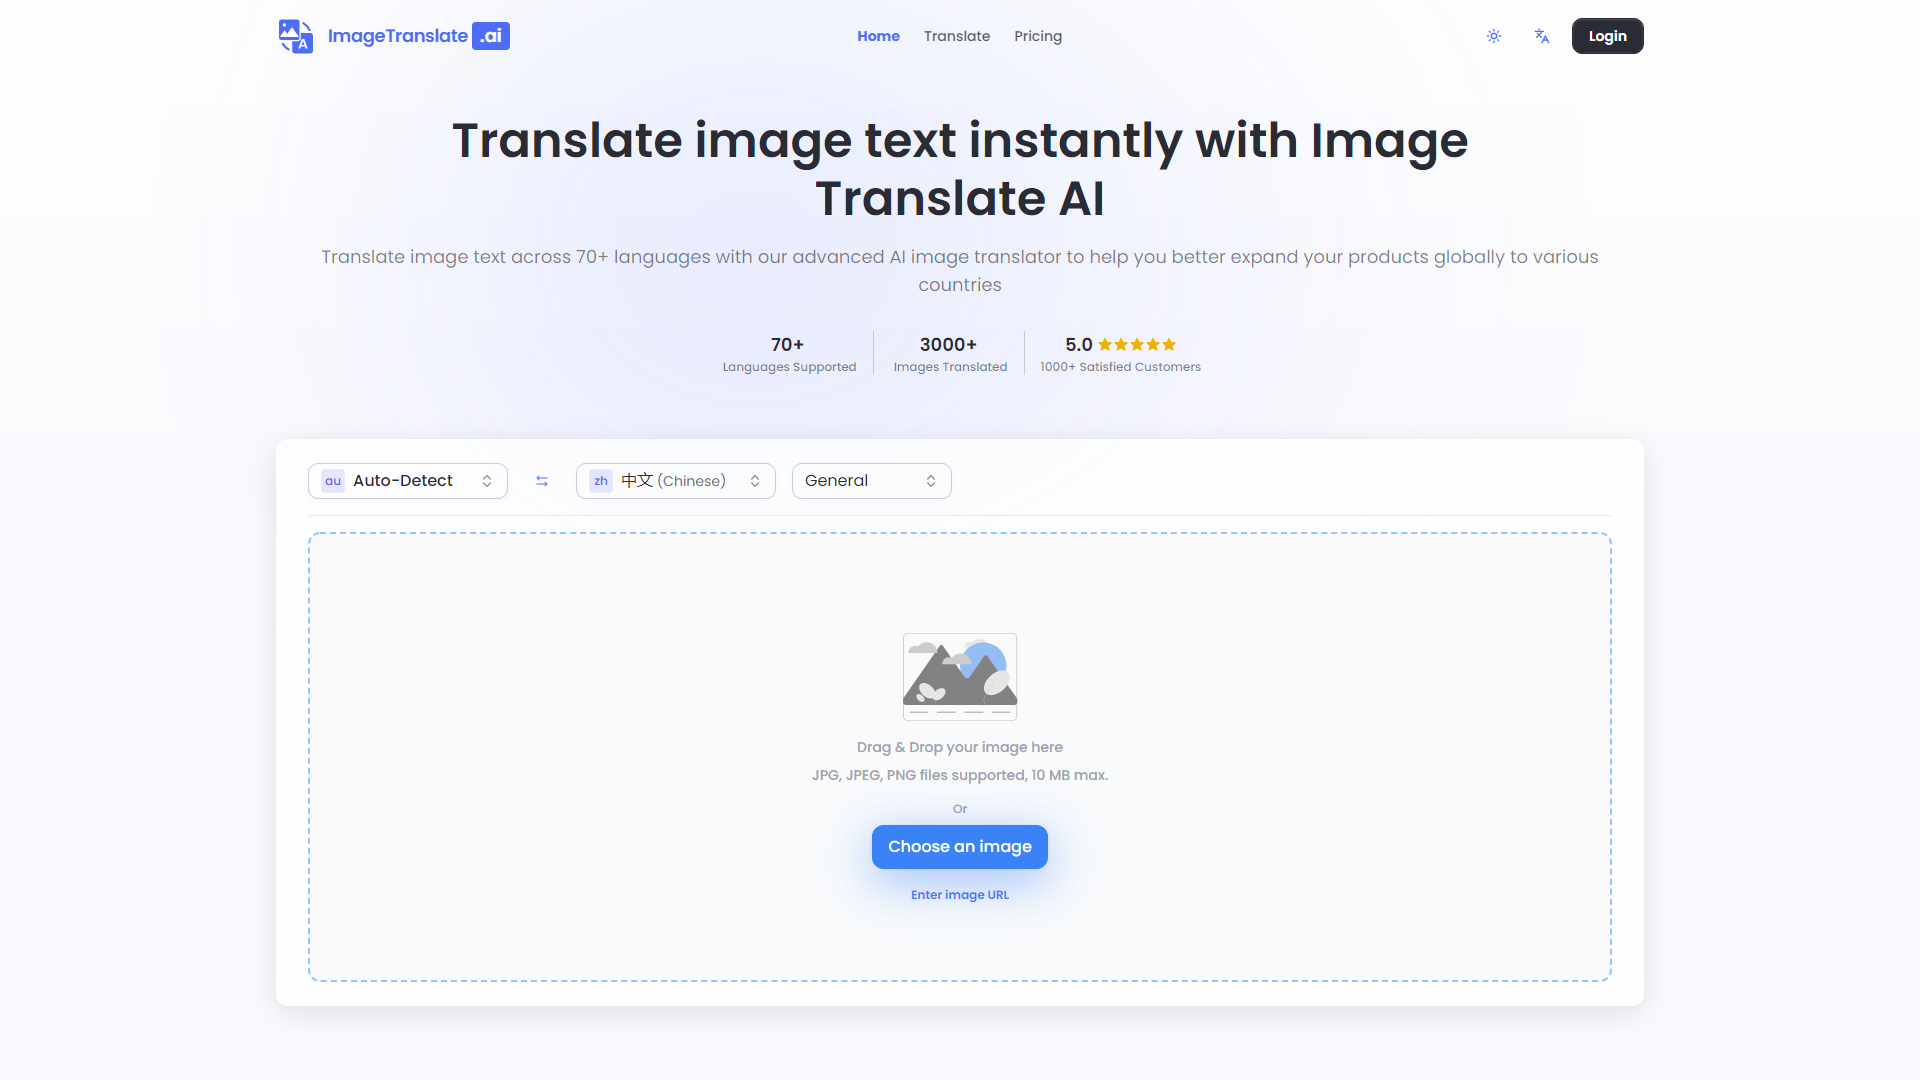Viewport: 1920px width, 1080px height.
Task: Click the ImageTranslate.ai logo icon
Action: pos(294,36)
